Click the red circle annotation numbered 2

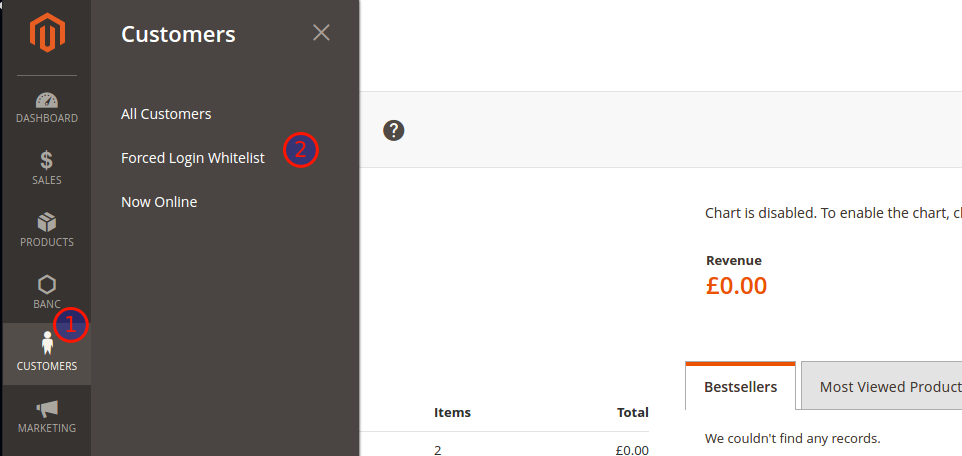pyautogui.click(x=300, y=150)
